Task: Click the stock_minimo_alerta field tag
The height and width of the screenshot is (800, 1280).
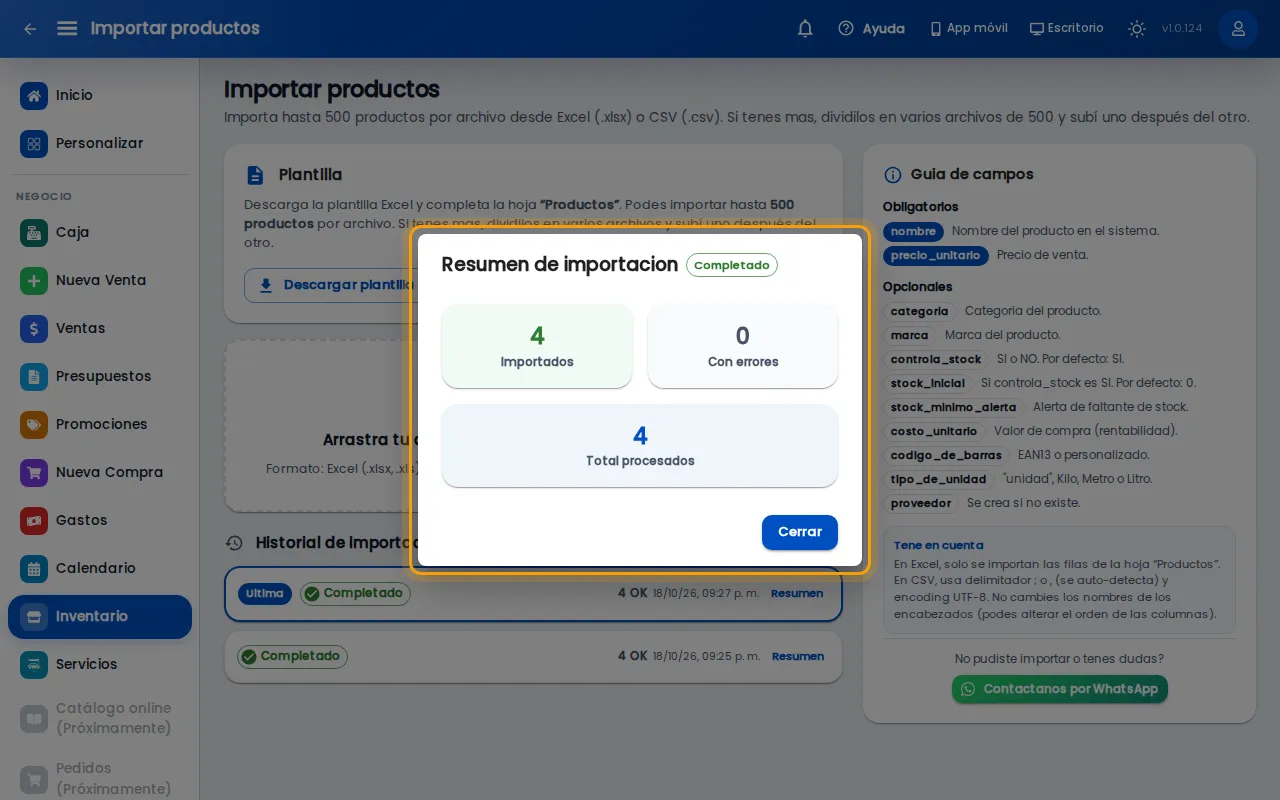Action: click(x=953, y=407)
